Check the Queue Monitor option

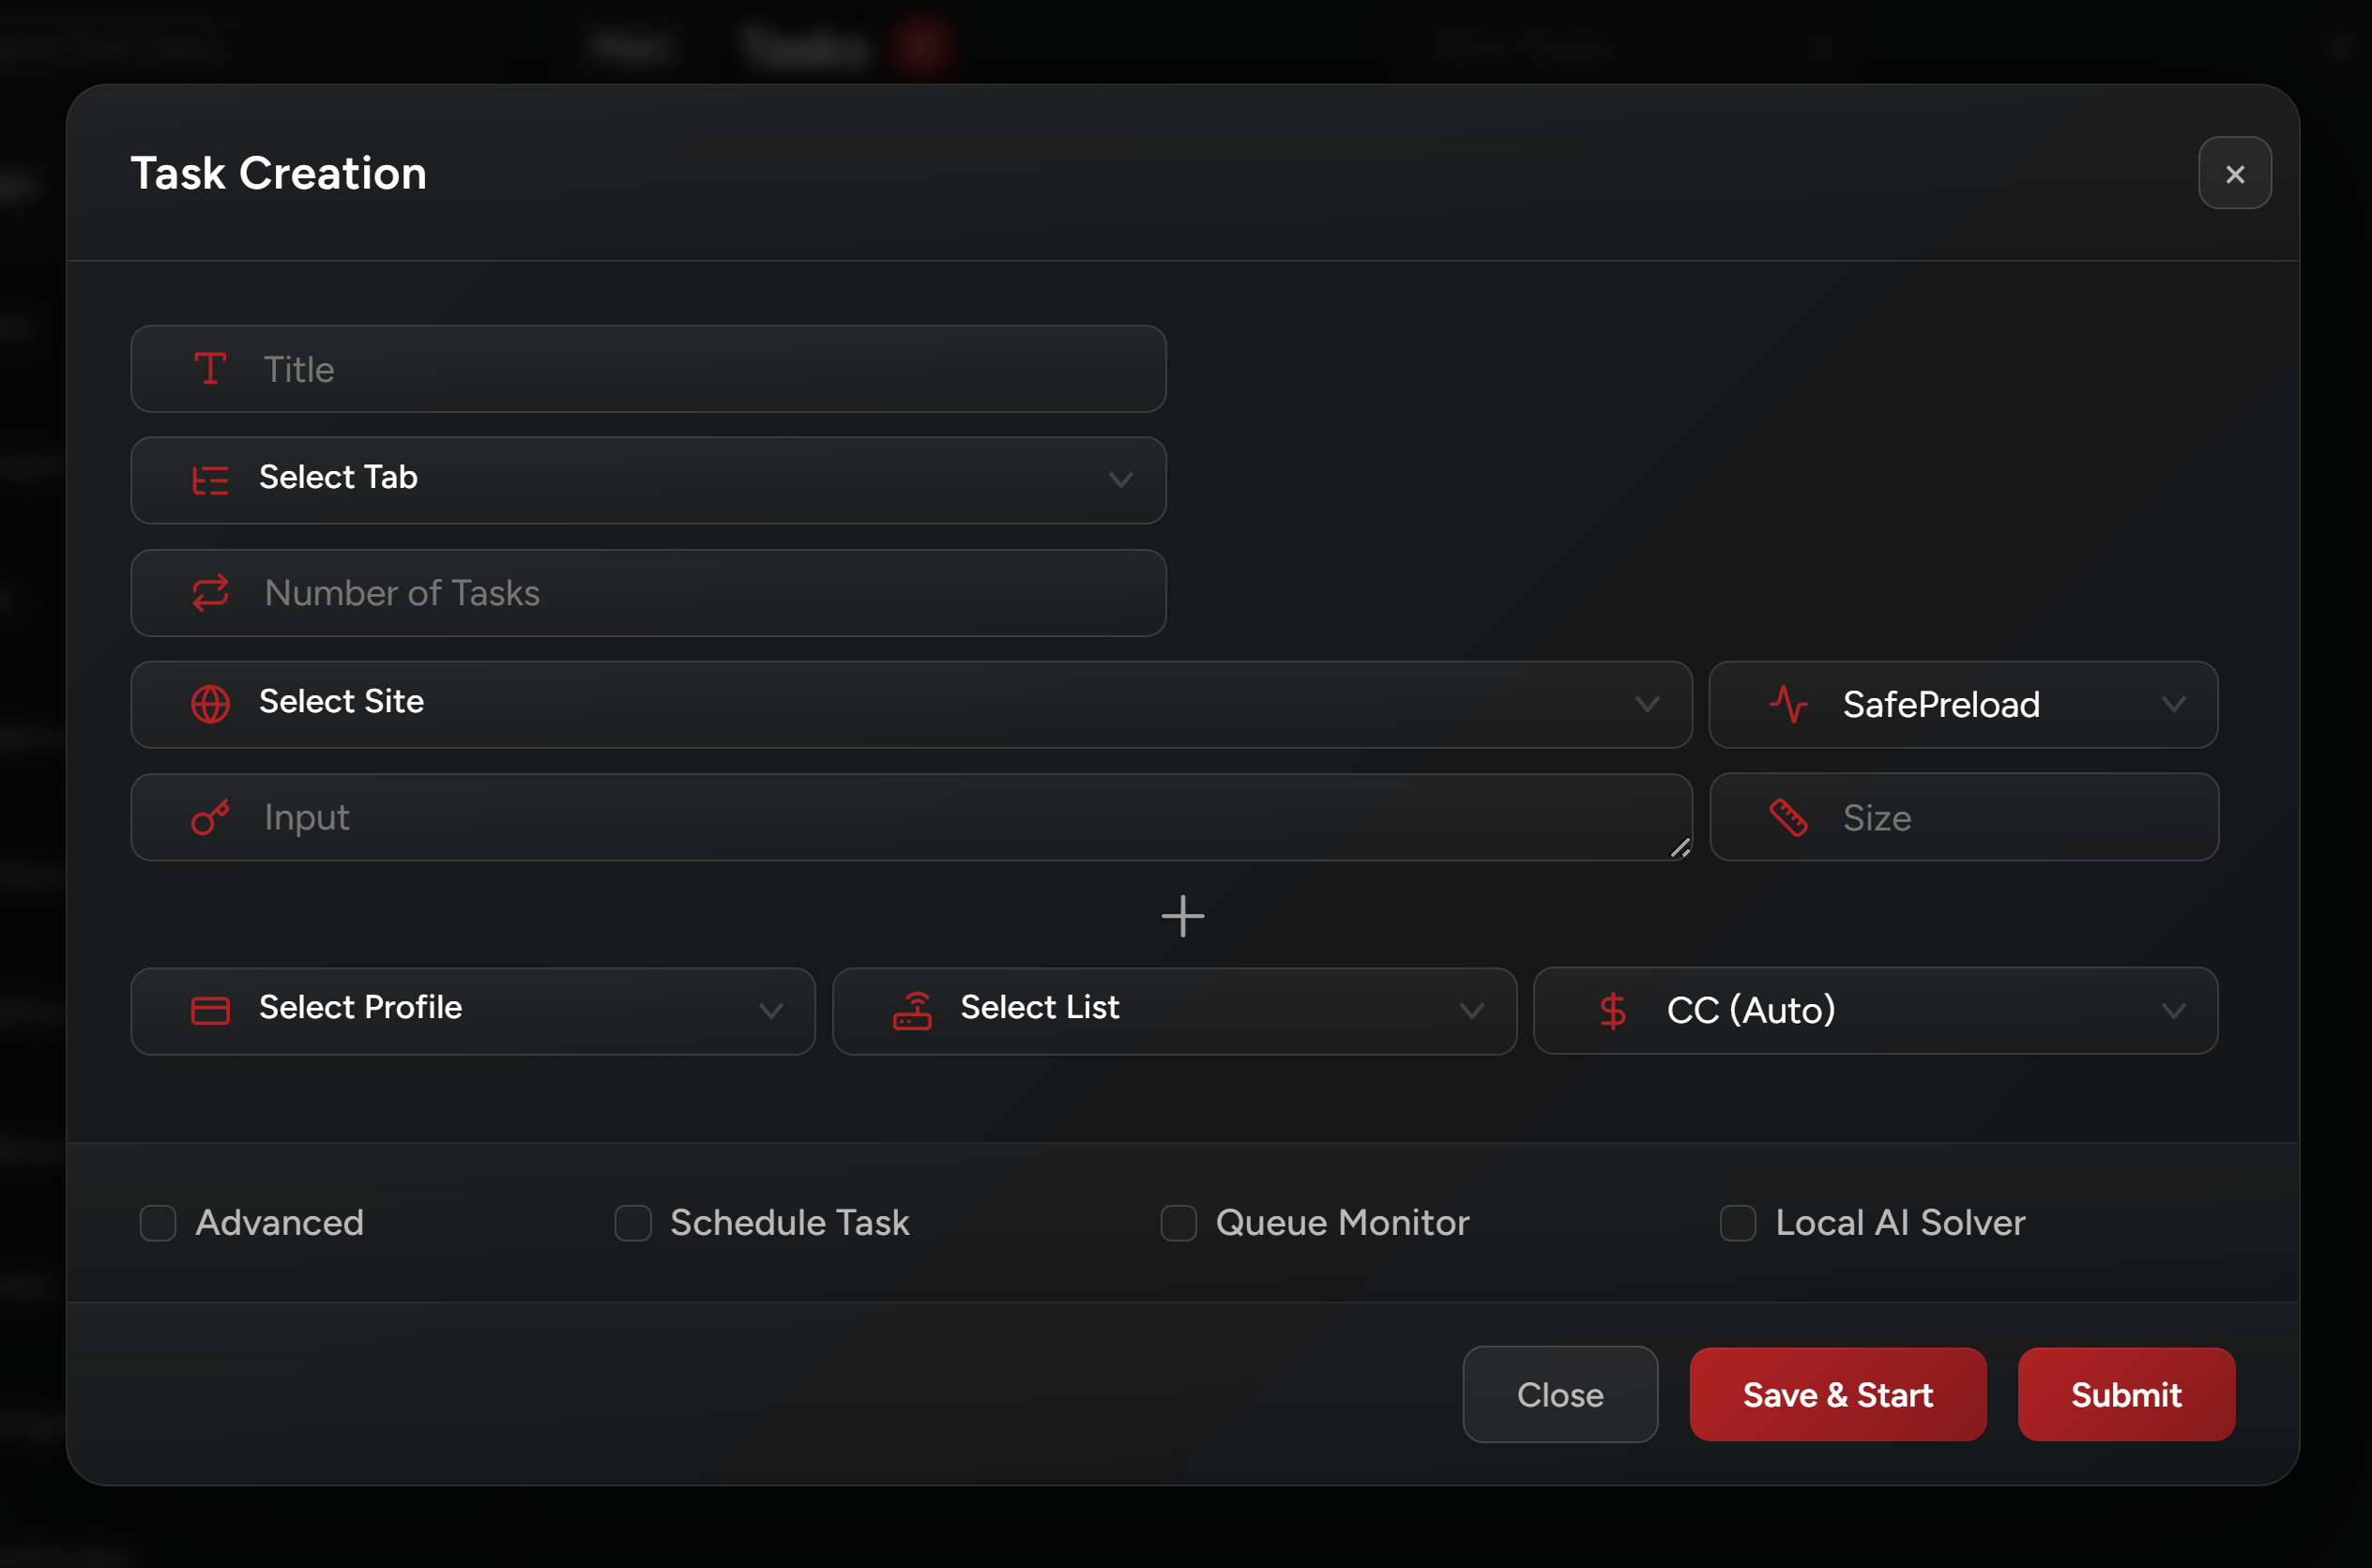(1178, 1223)
